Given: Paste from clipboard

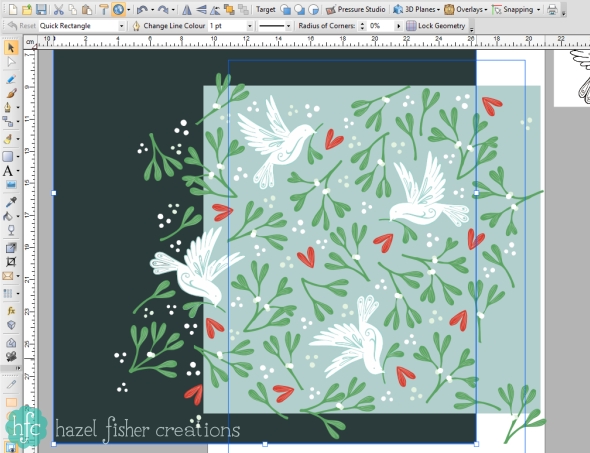Looking at the screenshot, I should 87,9.
